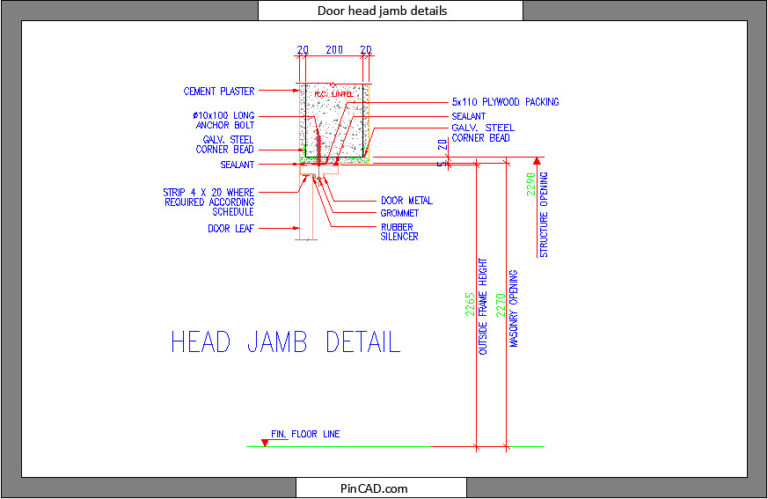Click the 2290 structure opening dimension

click(x=531, y=184)
